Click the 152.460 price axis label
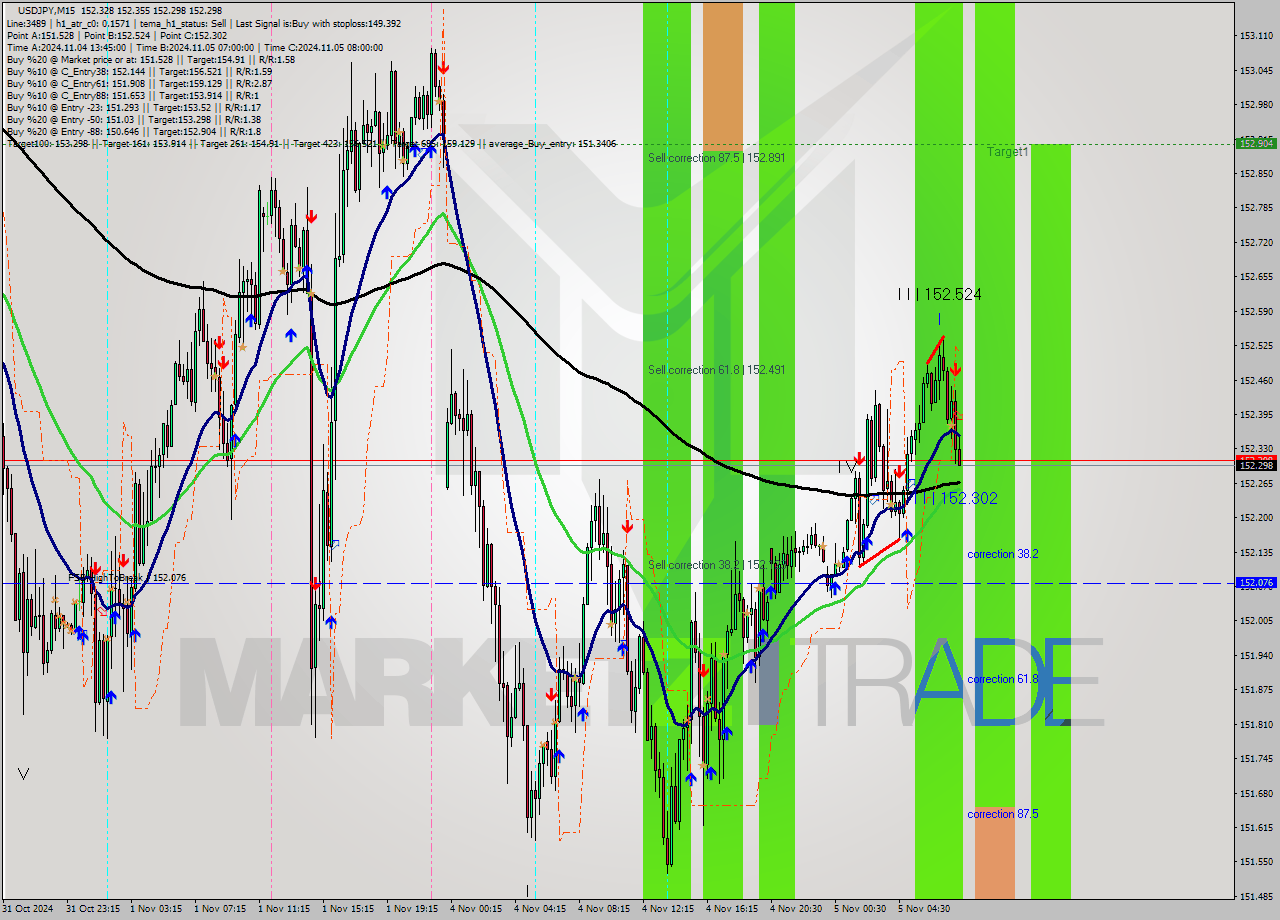Viewport: 1280px width, 920px height. (x=1256, y=381)
